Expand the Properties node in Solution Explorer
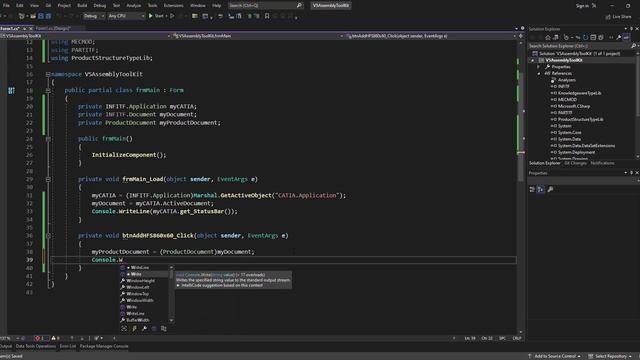This screenshot has height=360, width=640. coord(538,67)
